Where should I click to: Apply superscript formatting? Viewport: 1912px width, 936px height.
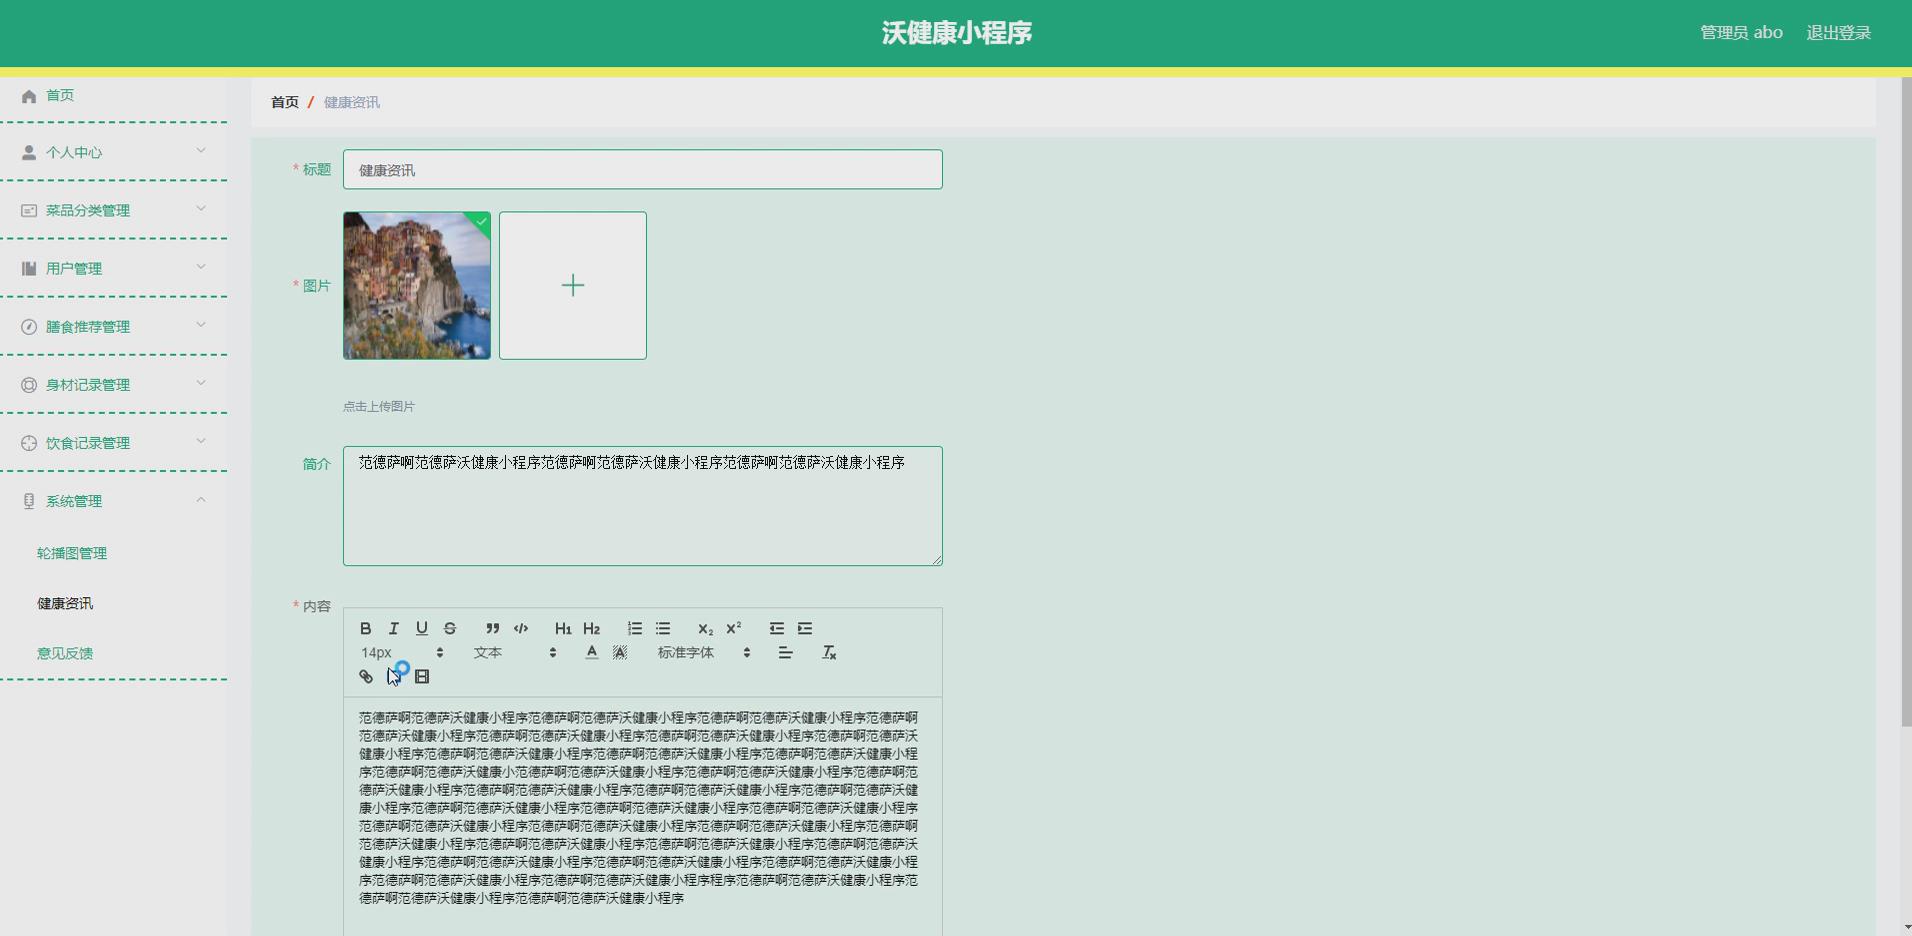tap(733, 628)
